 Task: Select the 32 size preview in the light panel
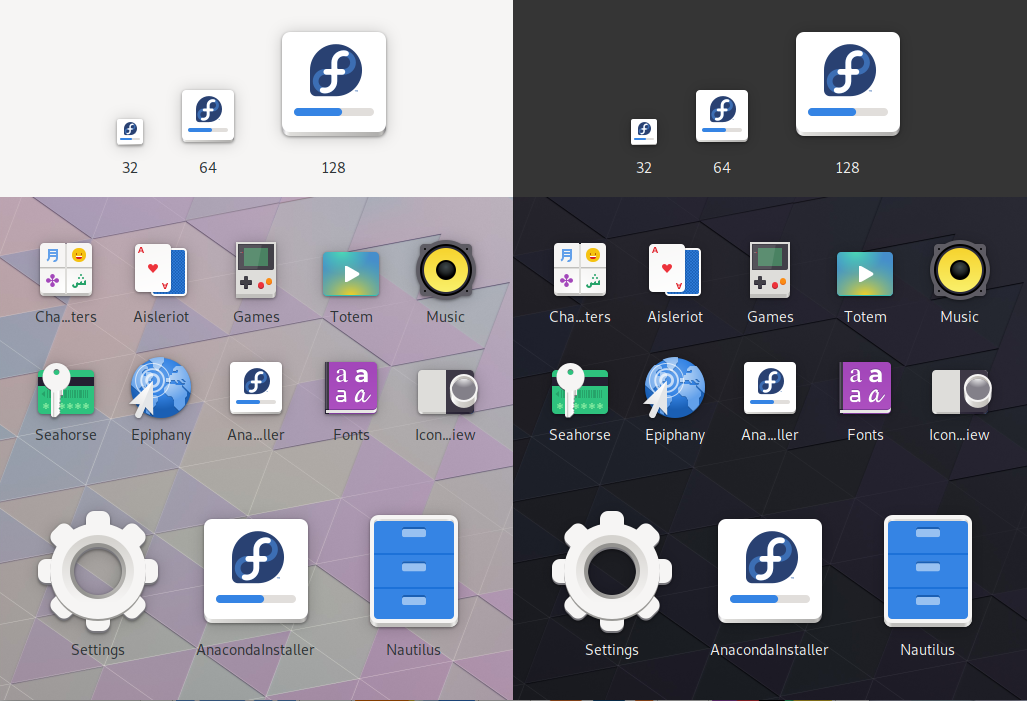click(x=130, y=132)
